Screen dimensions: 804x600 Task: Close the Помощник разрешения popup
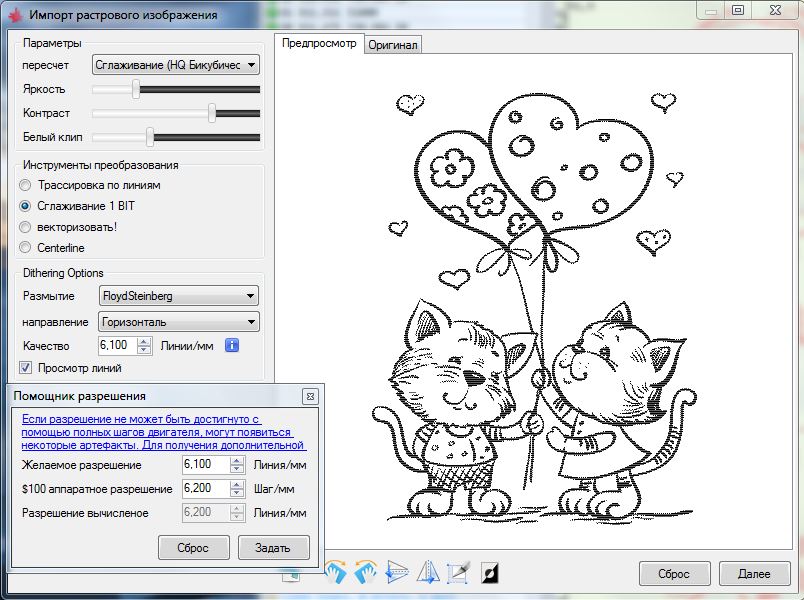click(x=310, y=396)
